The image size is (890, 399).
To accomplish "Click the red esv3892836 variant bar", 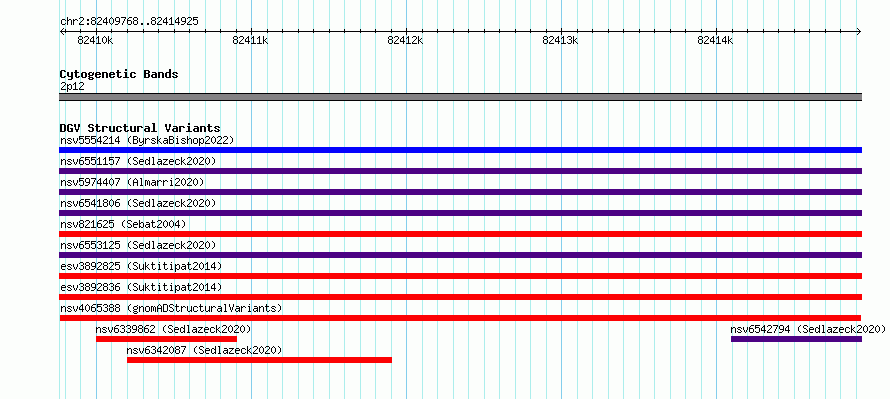I will 460,297.
